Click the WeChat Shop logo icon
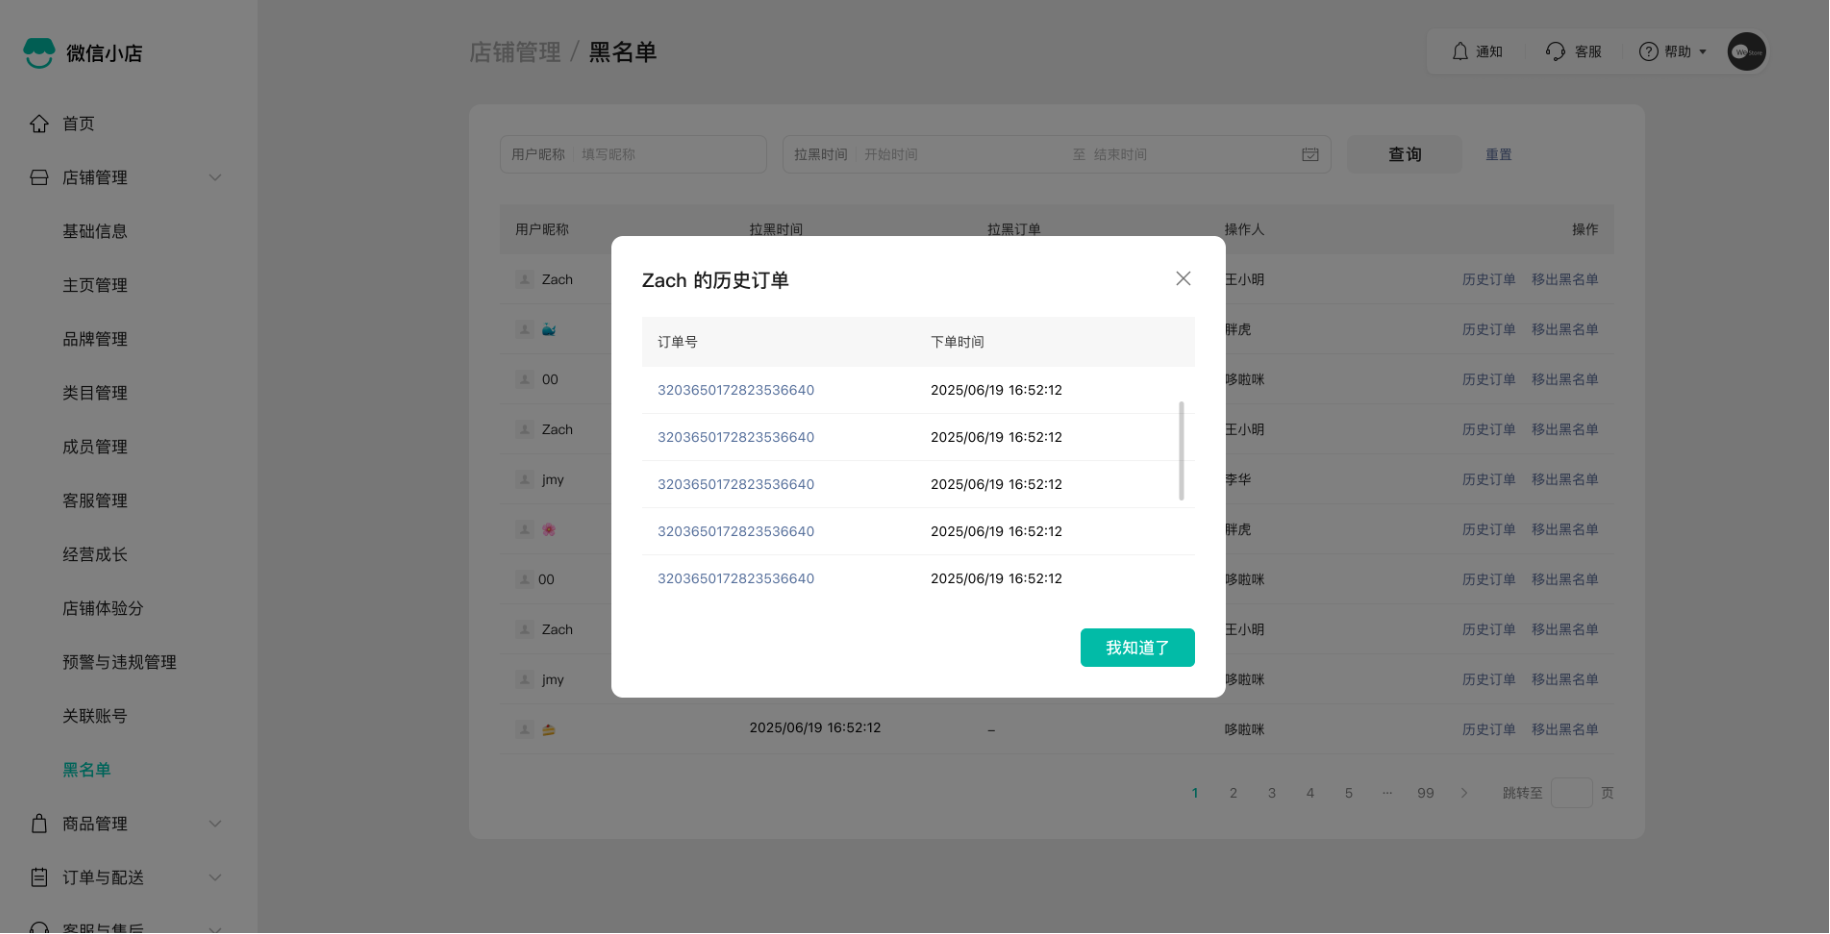This screenshot has width=1830, height=934. click(x=39, y=53)
